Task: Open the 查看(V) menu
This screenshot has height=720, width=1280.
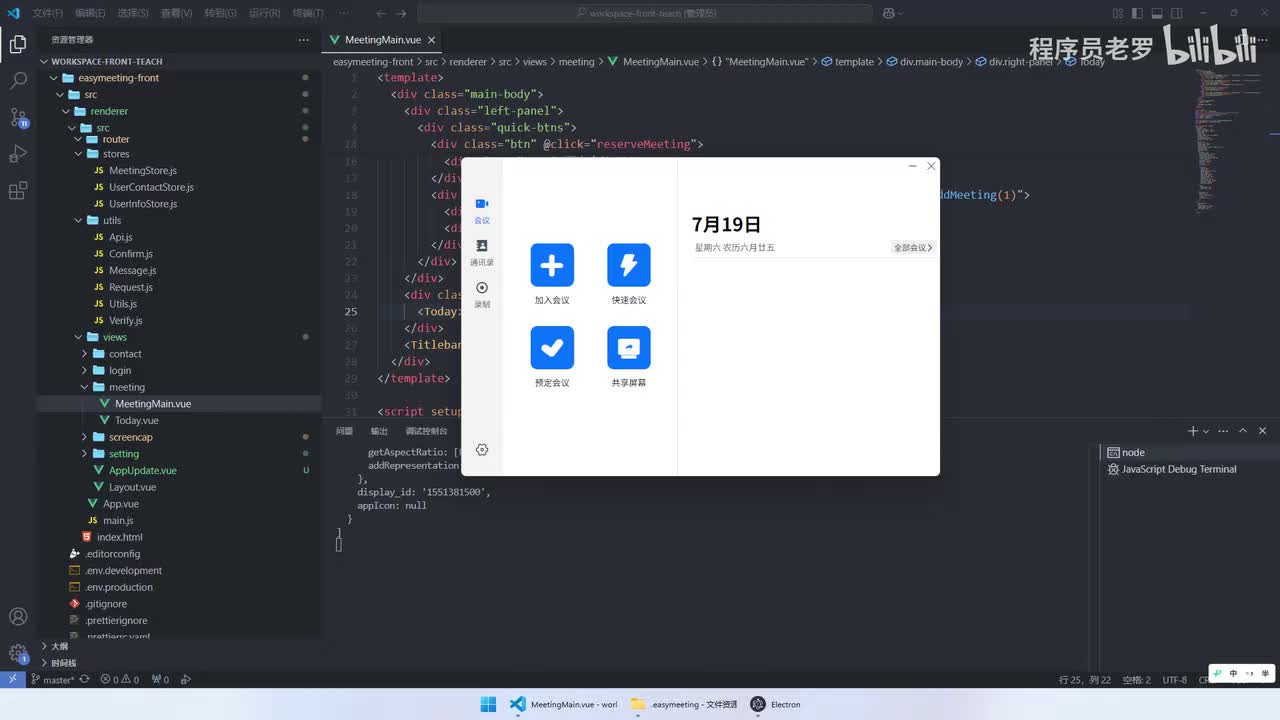Action: (177, 13)
